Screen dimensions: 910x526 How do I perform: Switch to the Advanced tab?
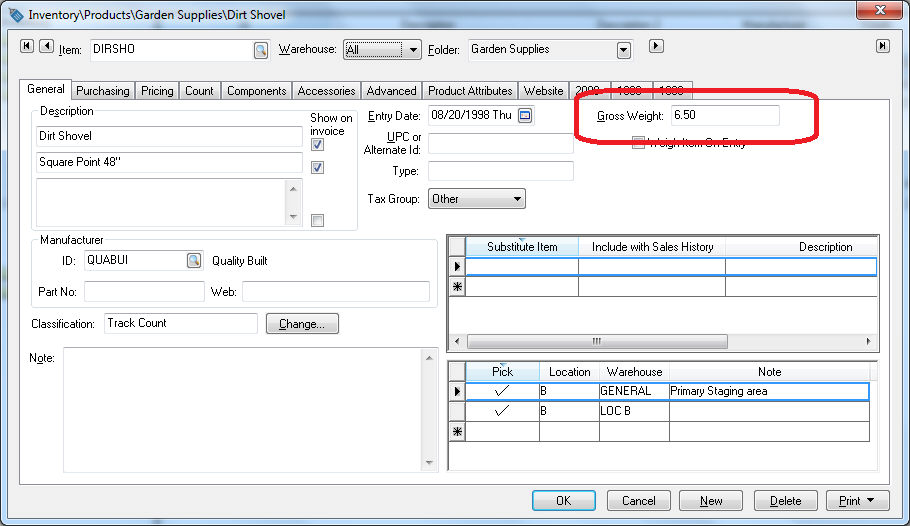[x=391, y=91]
